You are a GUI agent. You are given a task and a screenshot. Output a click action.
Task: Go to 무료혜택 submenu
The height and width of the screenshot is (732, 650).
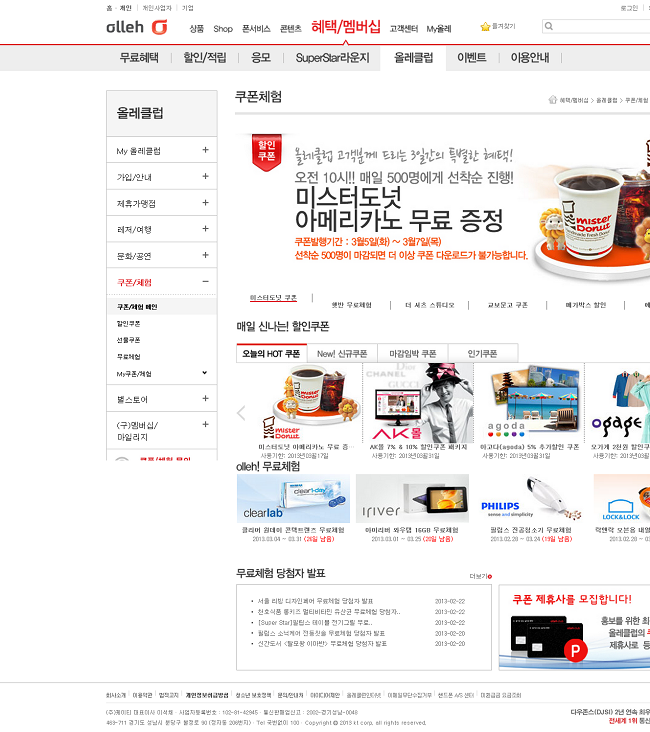[x=139, y=58]
